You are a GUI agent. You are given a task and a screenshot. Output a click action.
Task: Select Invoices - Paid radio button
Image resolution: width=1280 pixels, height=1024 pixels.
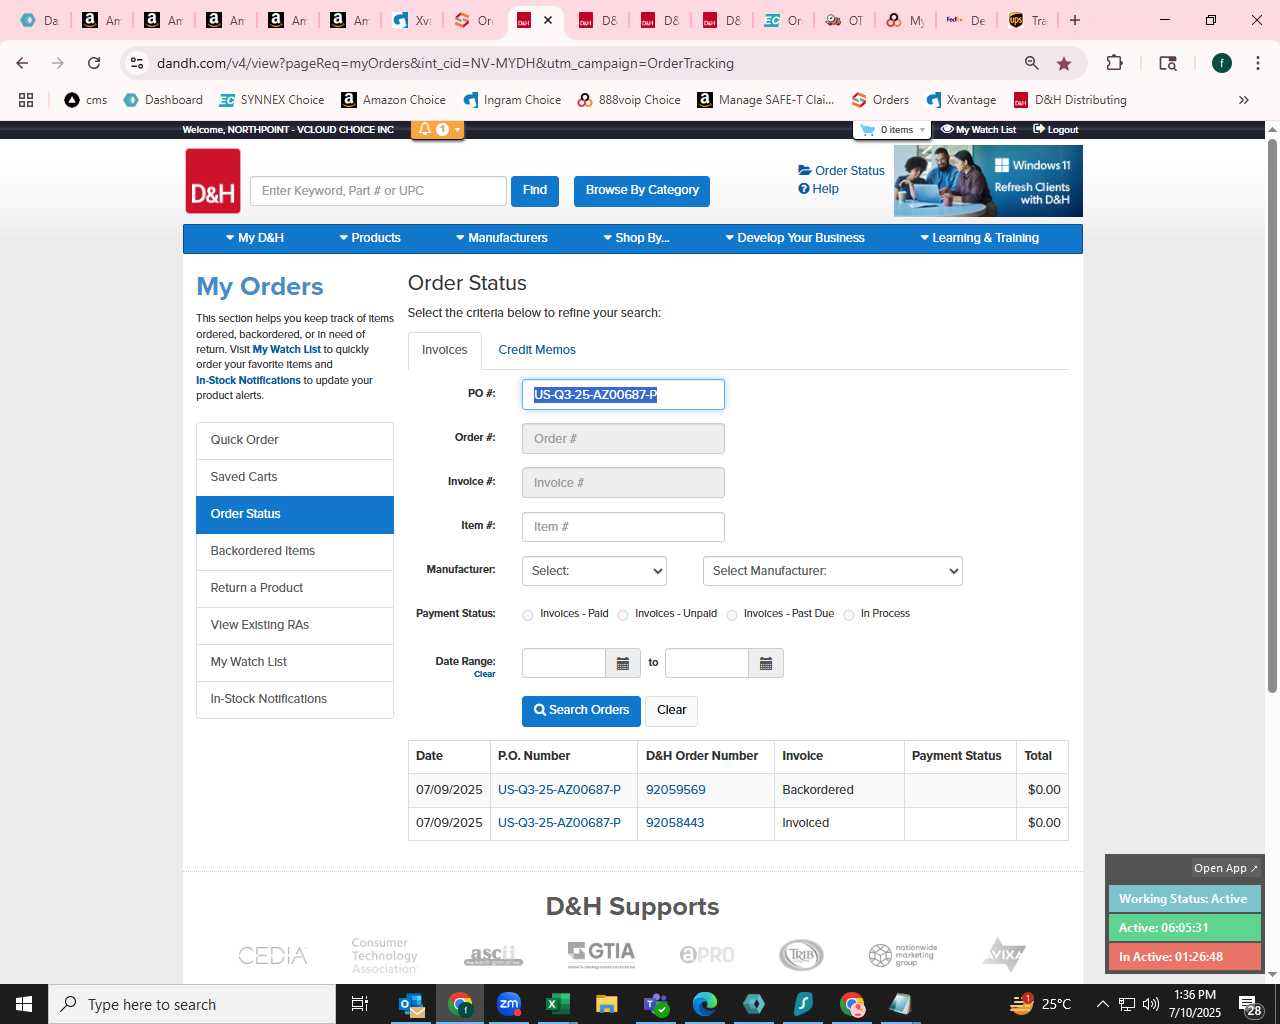528,615
